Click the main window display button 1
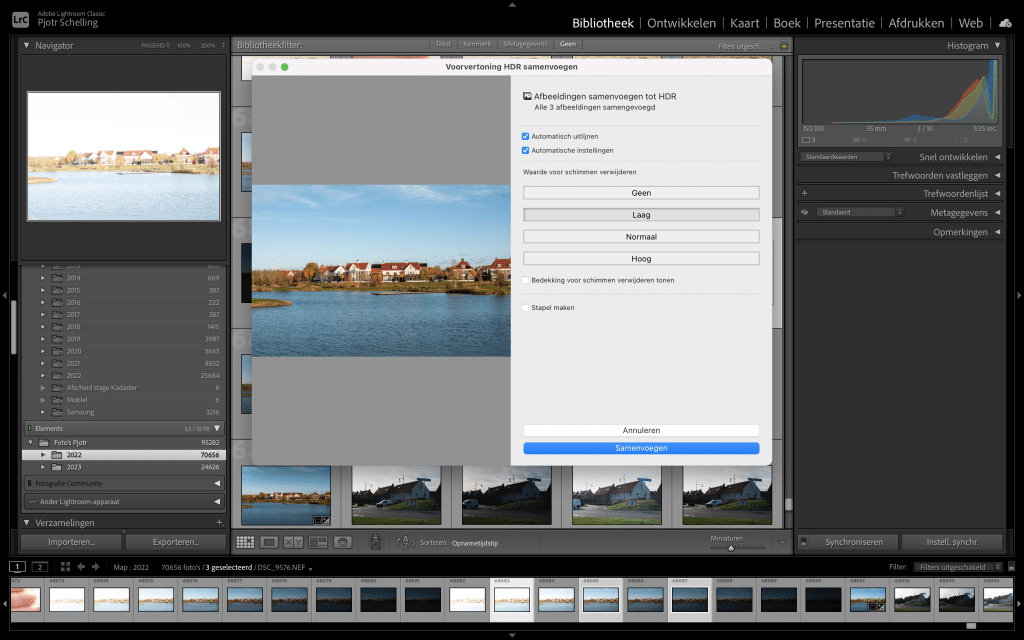Screen dimensions: 1024x640 point(18,567)
